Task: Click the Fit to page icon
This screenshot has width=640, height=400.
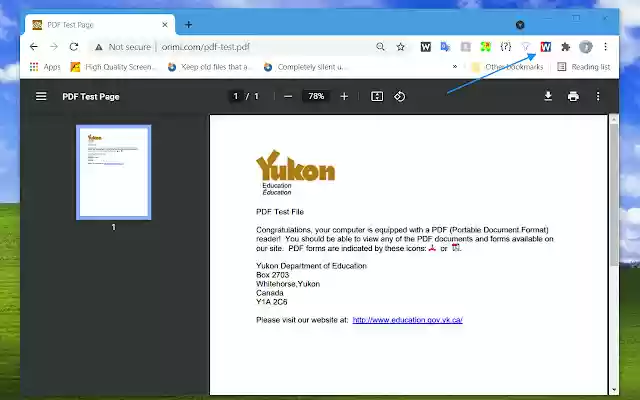Action: (x=377, y=96)
